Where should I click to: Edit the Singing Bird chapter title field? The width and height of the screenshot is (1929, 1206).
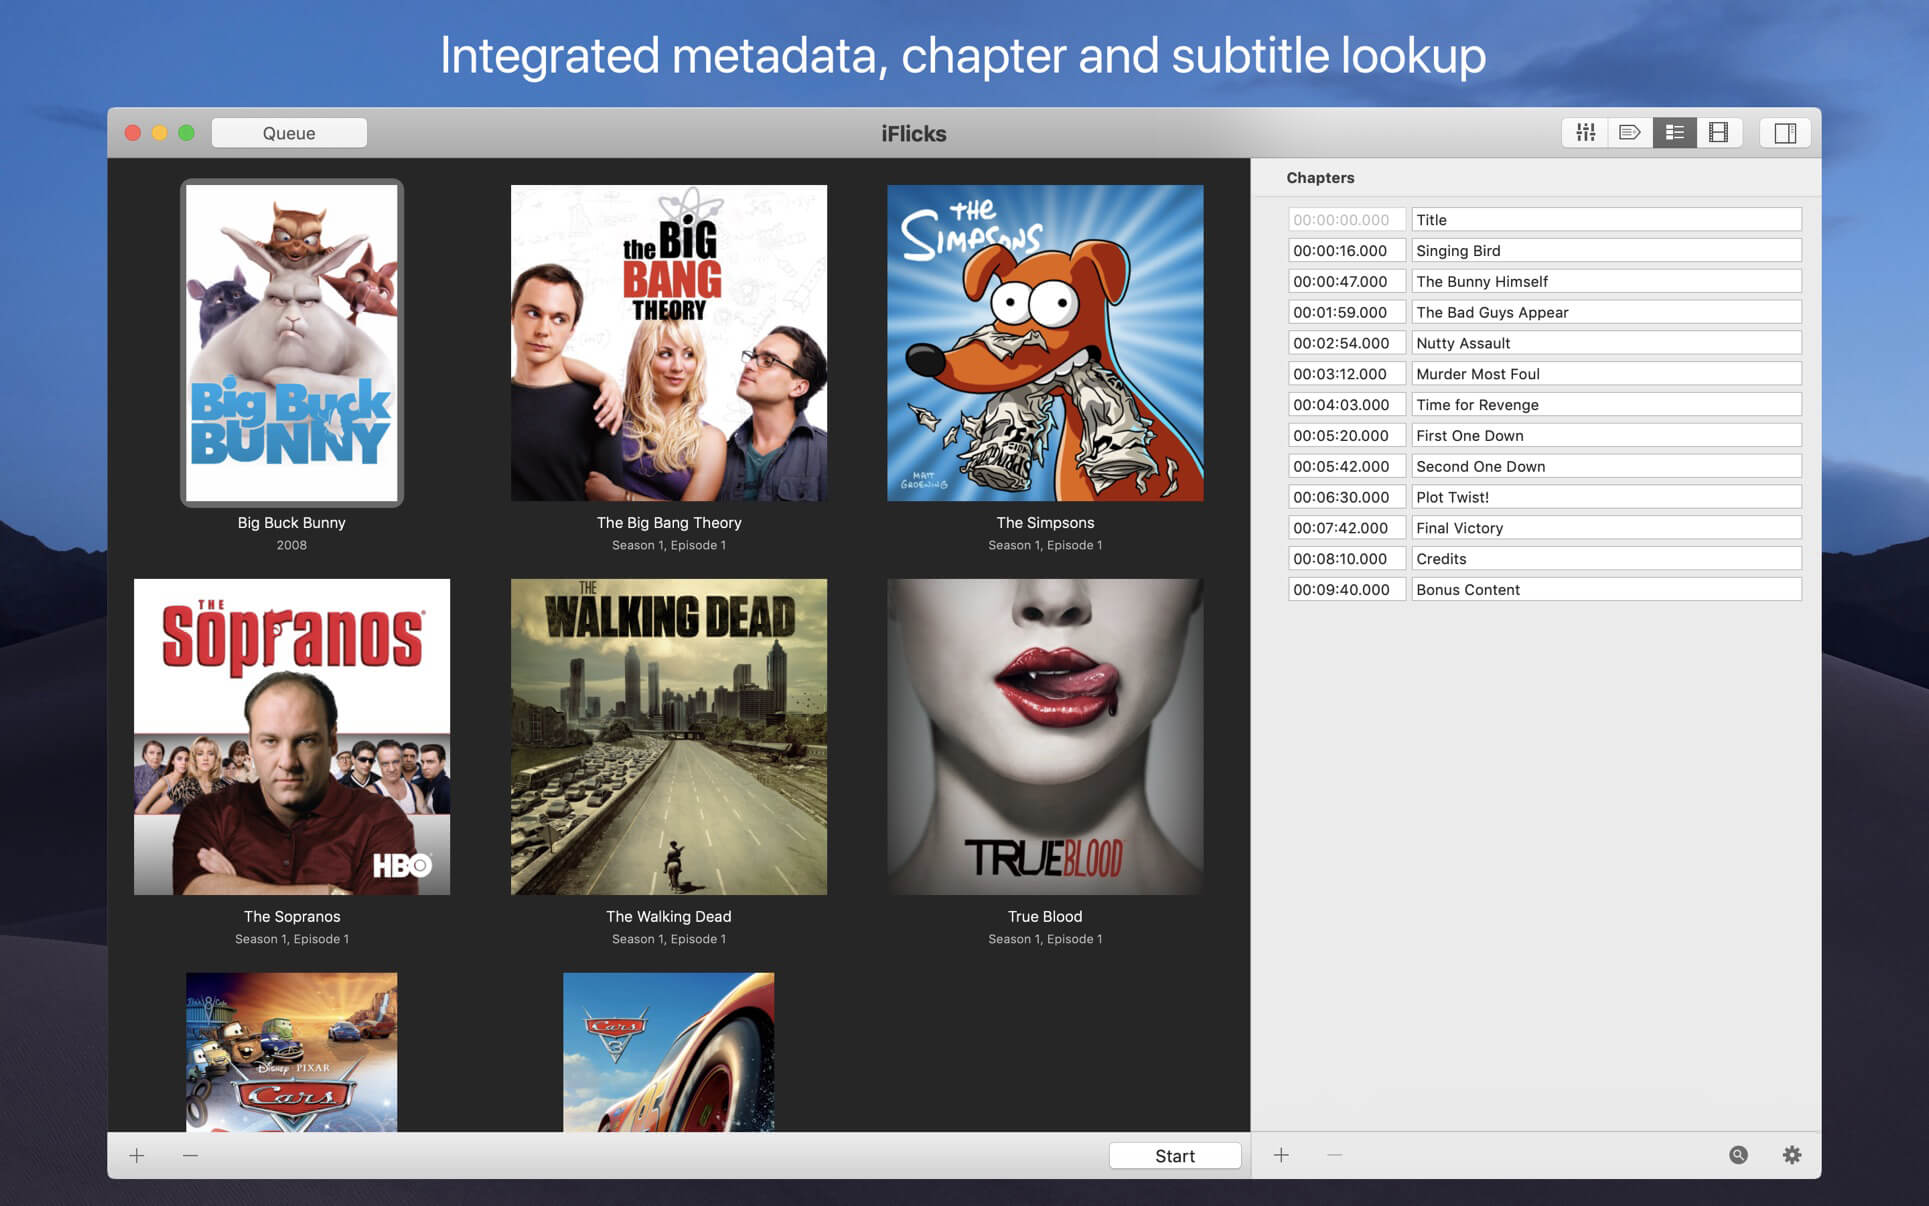click(x=1605, y=251)
